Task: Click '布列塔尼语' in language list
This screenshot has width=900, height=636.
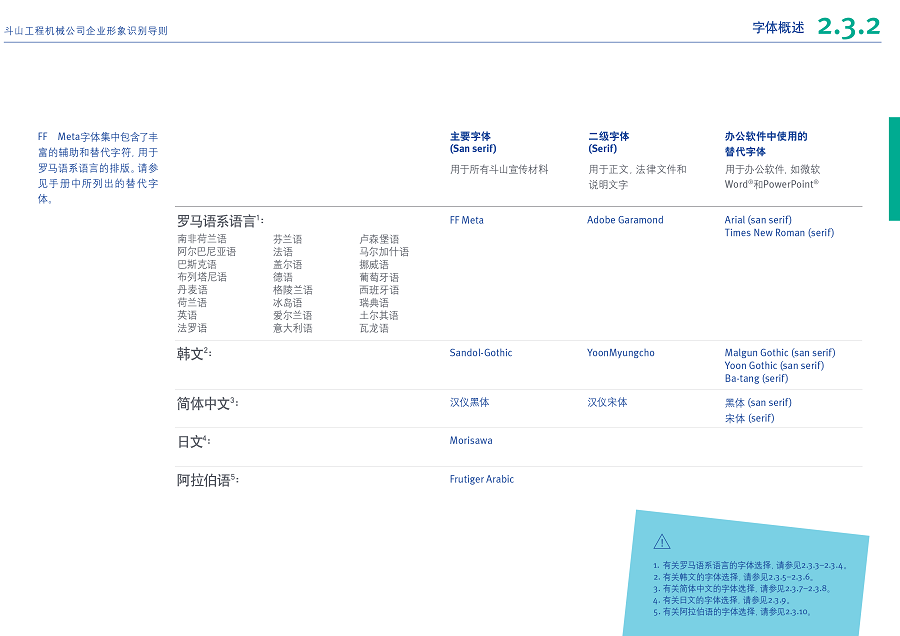Action: pos(202,277)
